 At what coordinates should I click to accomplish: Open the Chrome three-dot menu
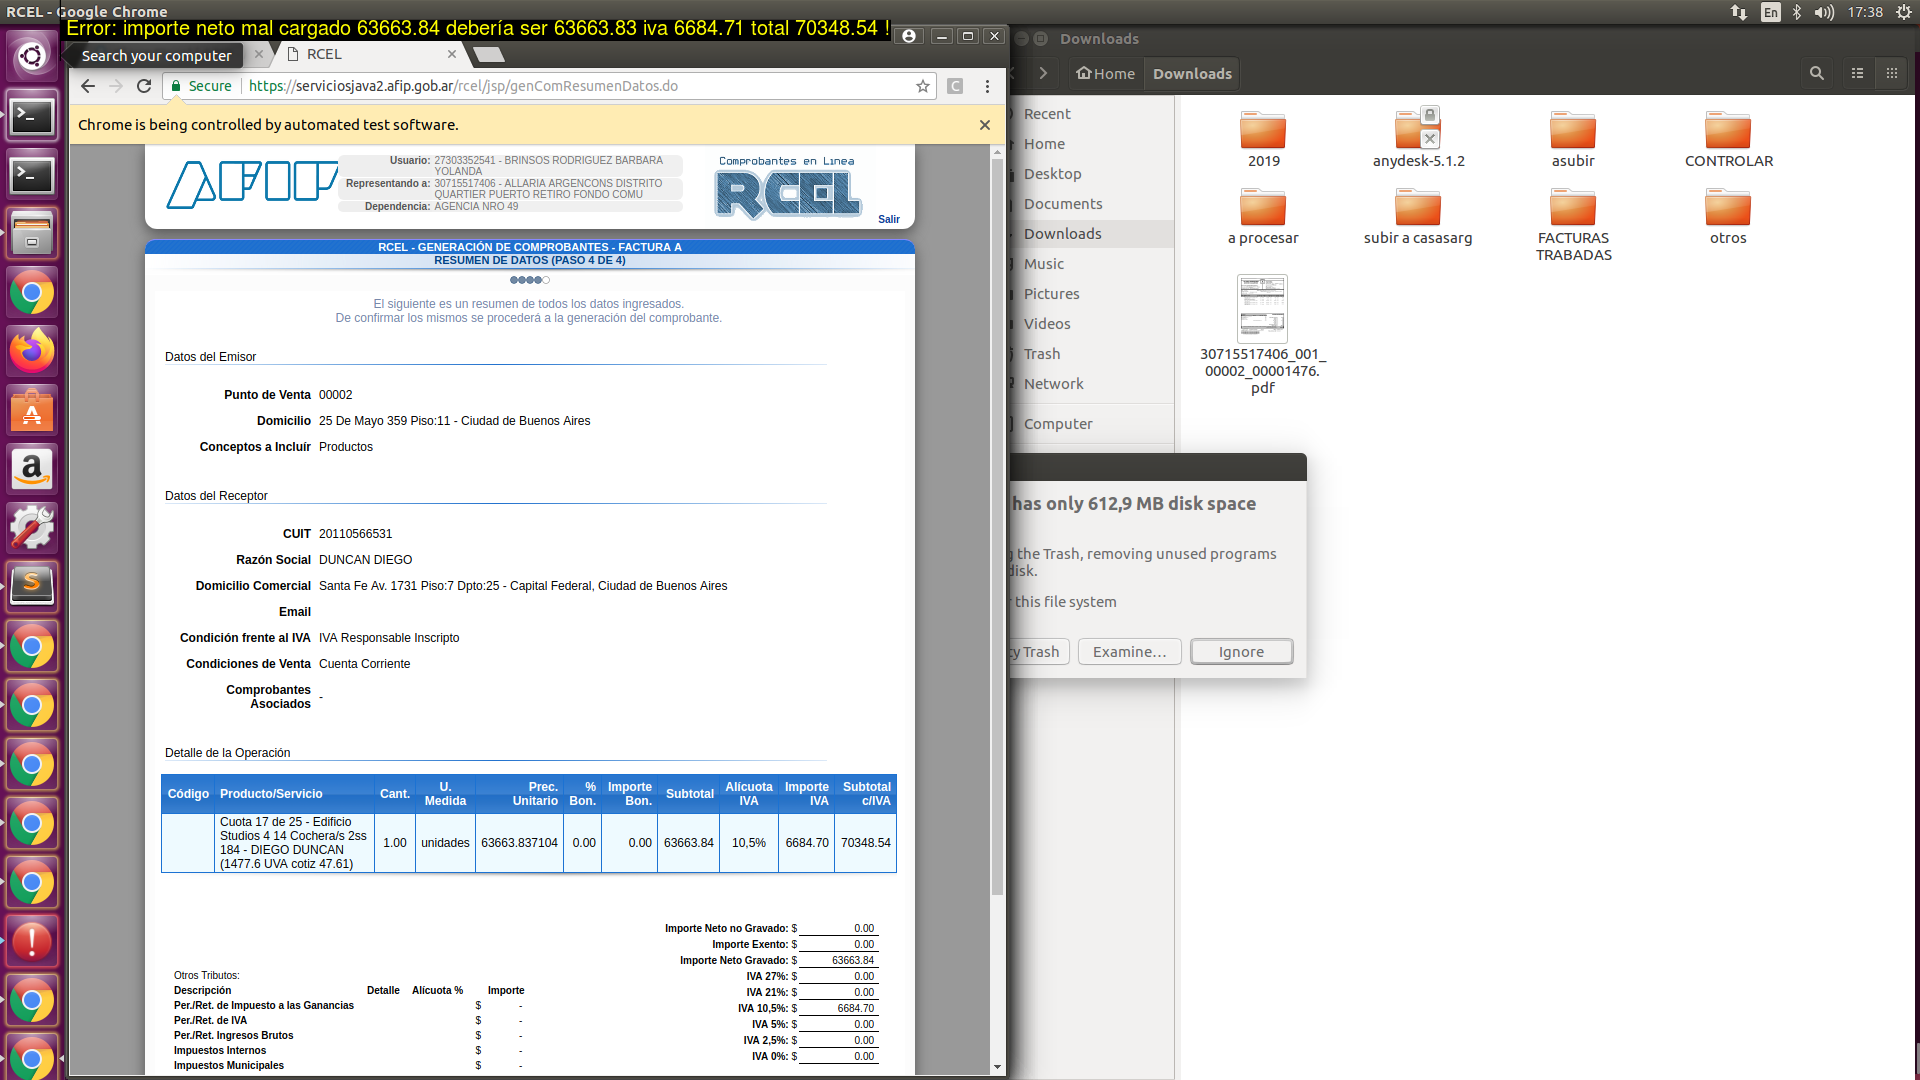click(987, 86)
